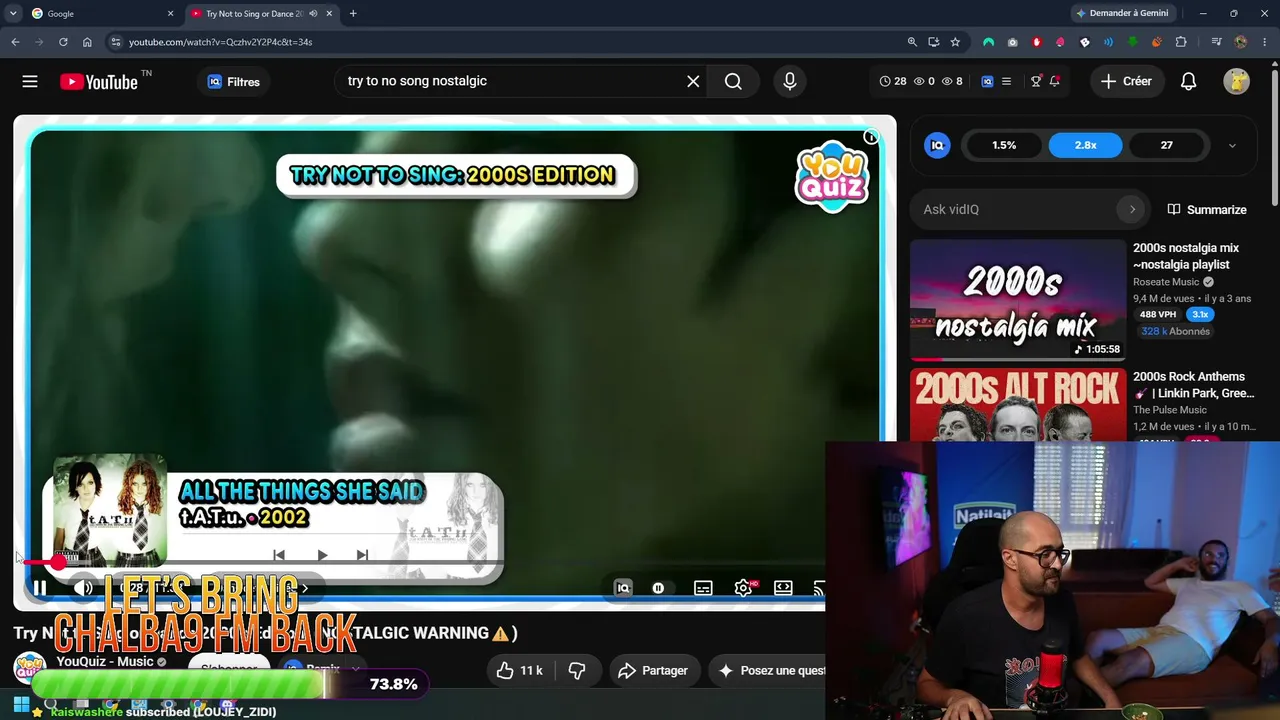
Task: Install app icon in address bar
Action: coord(934,42)
